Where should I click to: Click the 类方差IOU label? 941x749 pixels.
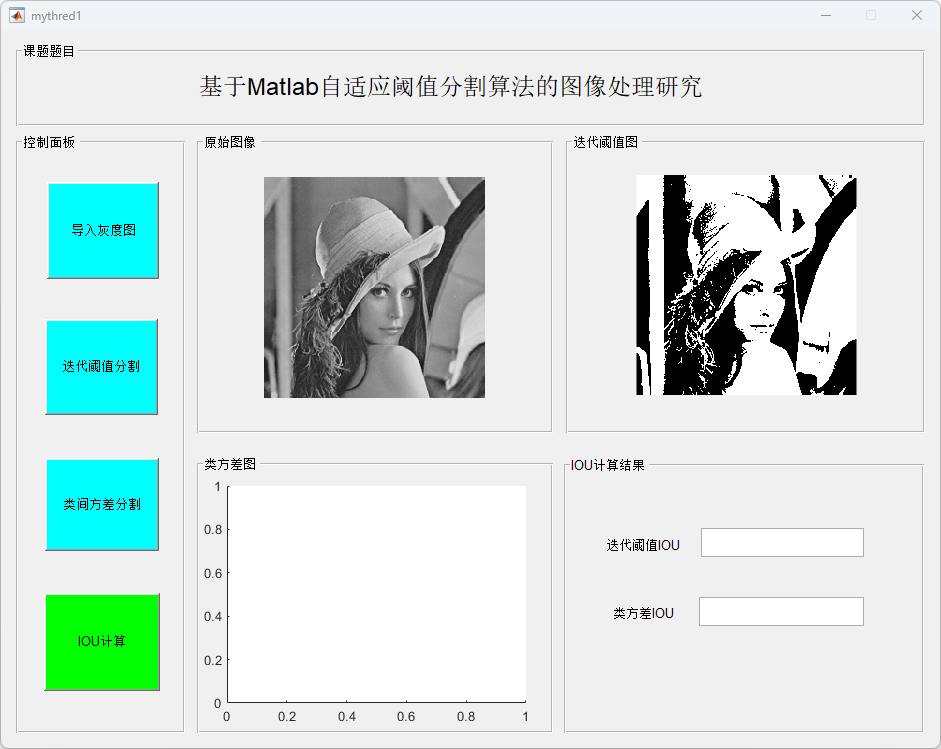click(x=643, y=613)
